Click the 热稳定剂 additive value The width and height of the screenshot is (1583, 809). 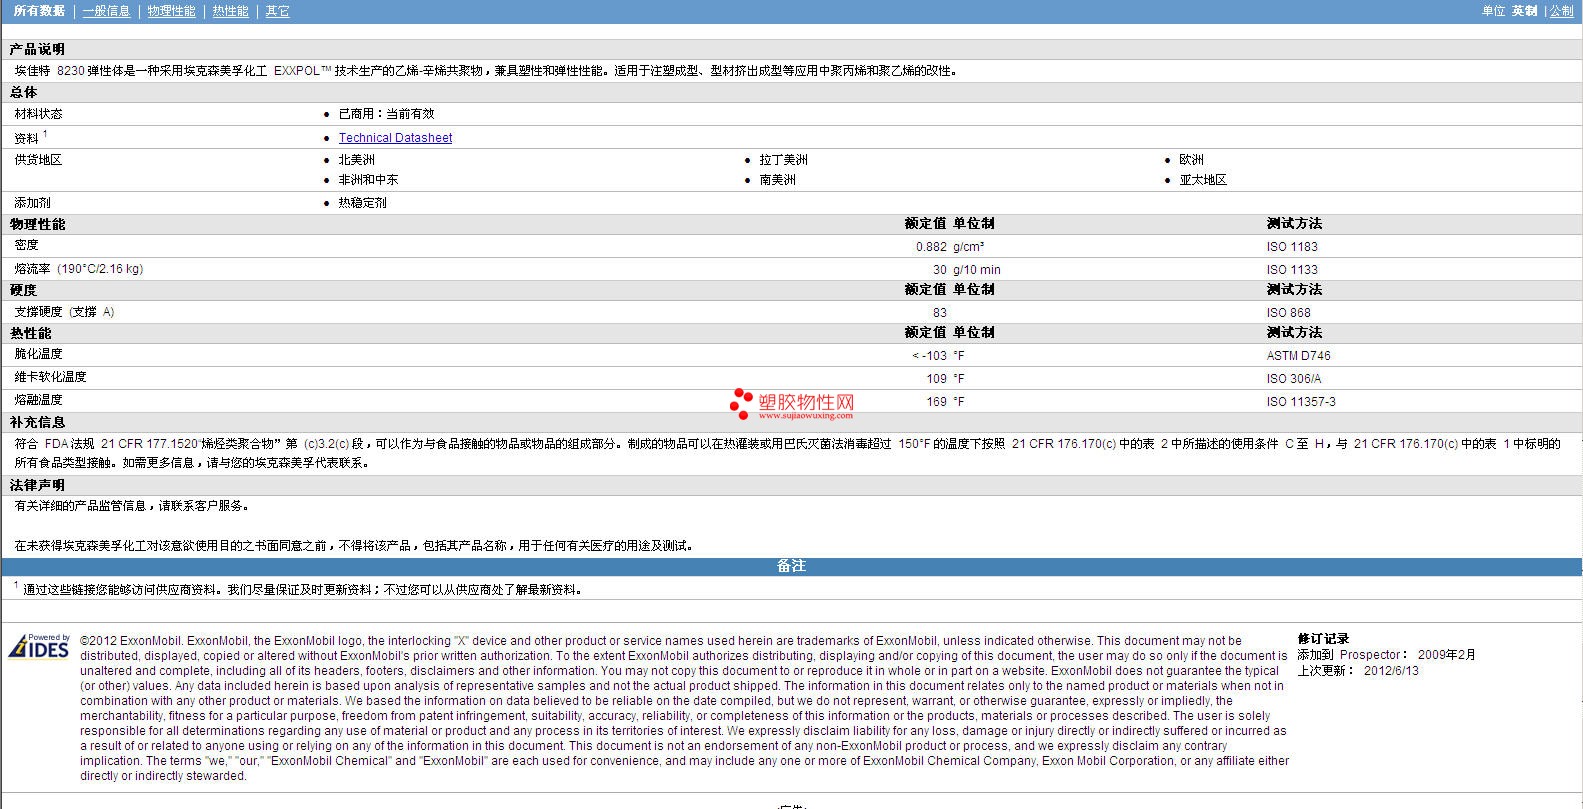362,203
